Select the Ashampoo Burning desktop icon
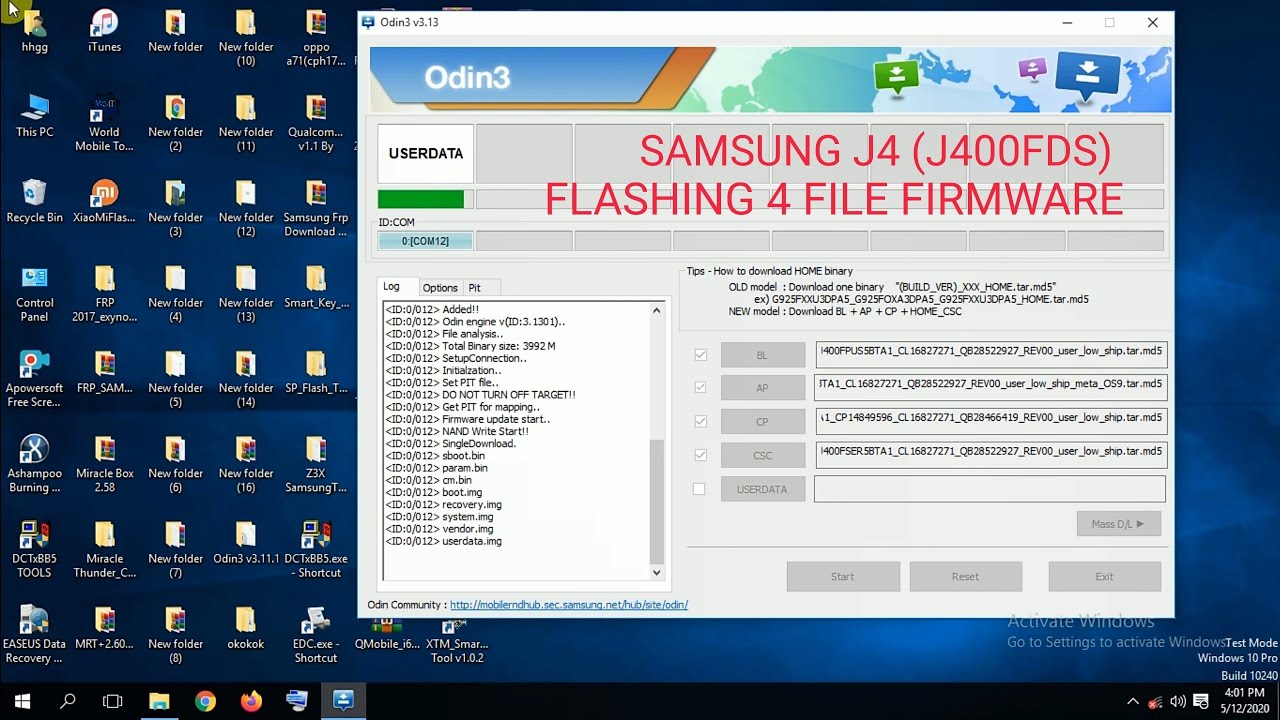This screenshot has height=720, width=1280. tap(35, 464)
